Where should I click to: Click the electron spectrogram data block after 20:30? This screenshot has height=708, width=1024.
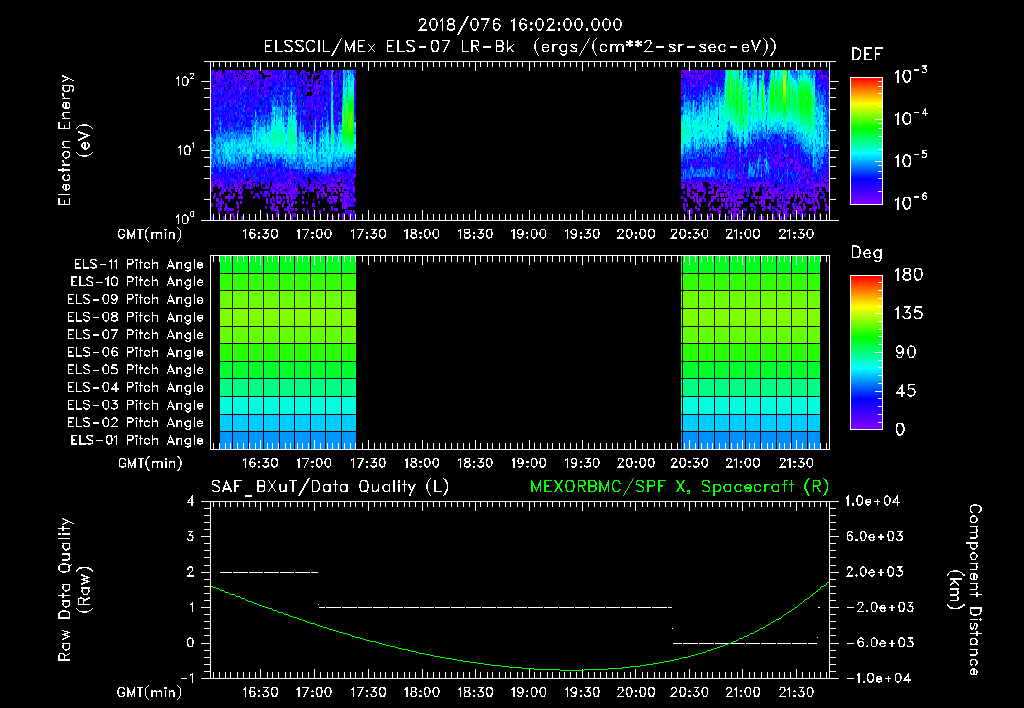[755, 143]
